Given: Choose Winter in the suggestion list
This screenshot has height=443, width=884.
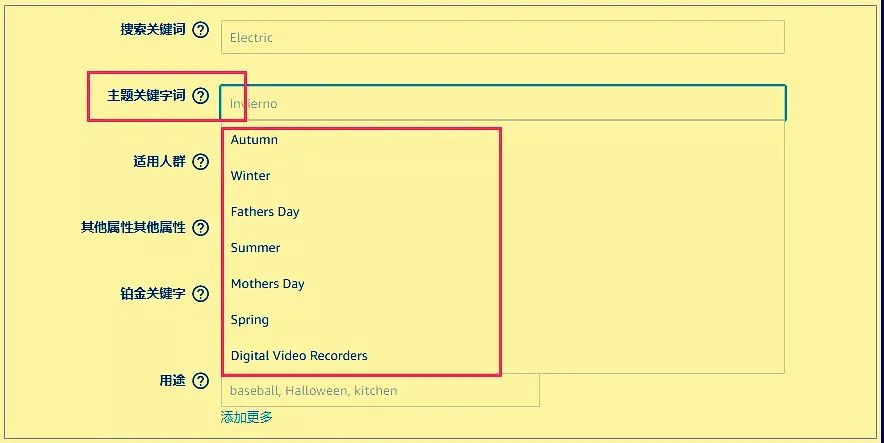Looking at the screenshot, I should coord(250,176).
